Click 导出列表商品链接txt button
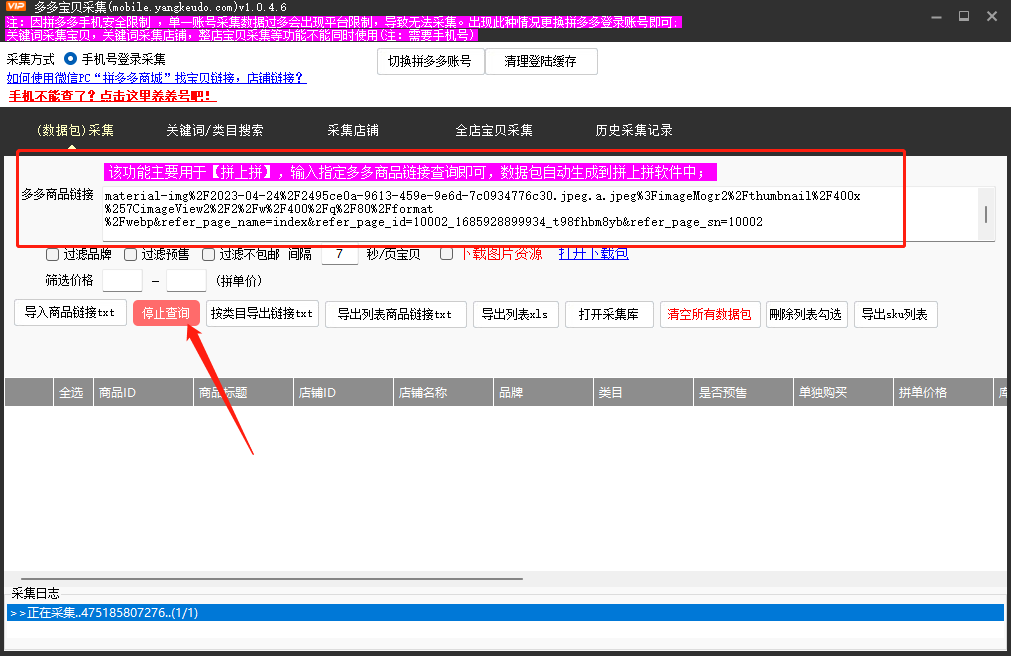1011x656 pixels. [x=396, y=314]
